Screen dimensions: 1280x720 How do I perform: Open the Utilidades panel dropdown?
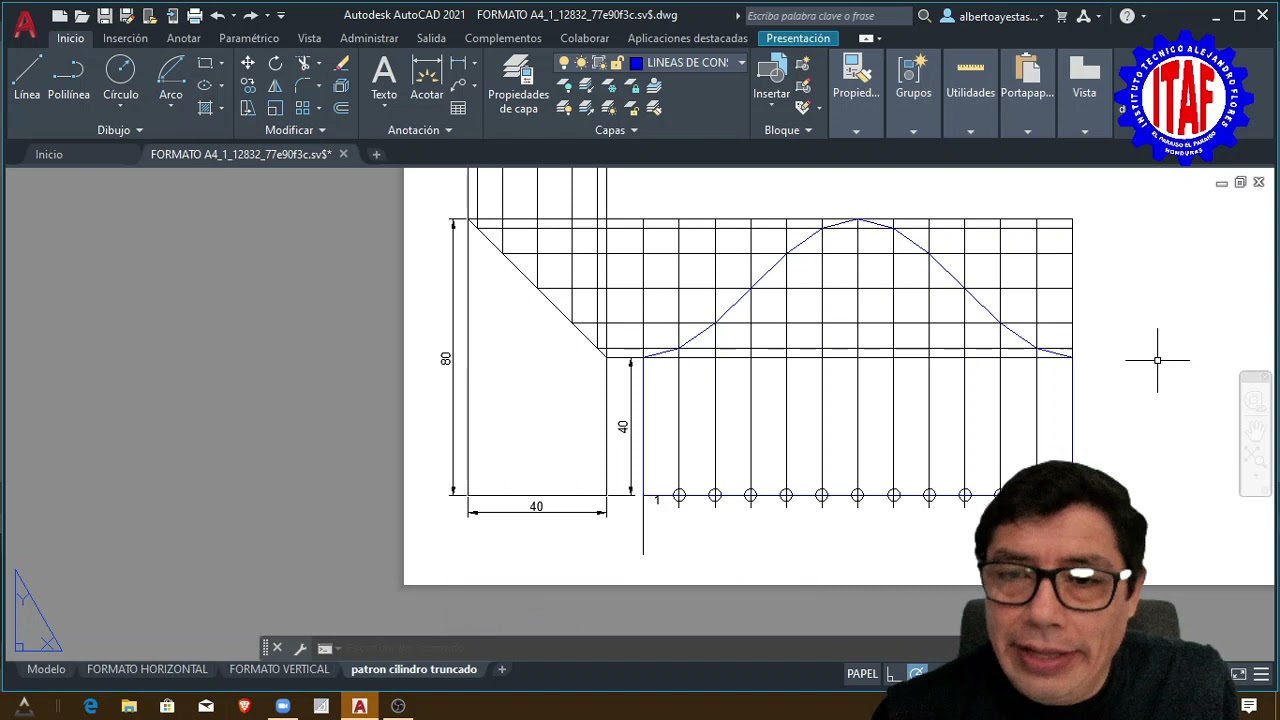[970, 131]
